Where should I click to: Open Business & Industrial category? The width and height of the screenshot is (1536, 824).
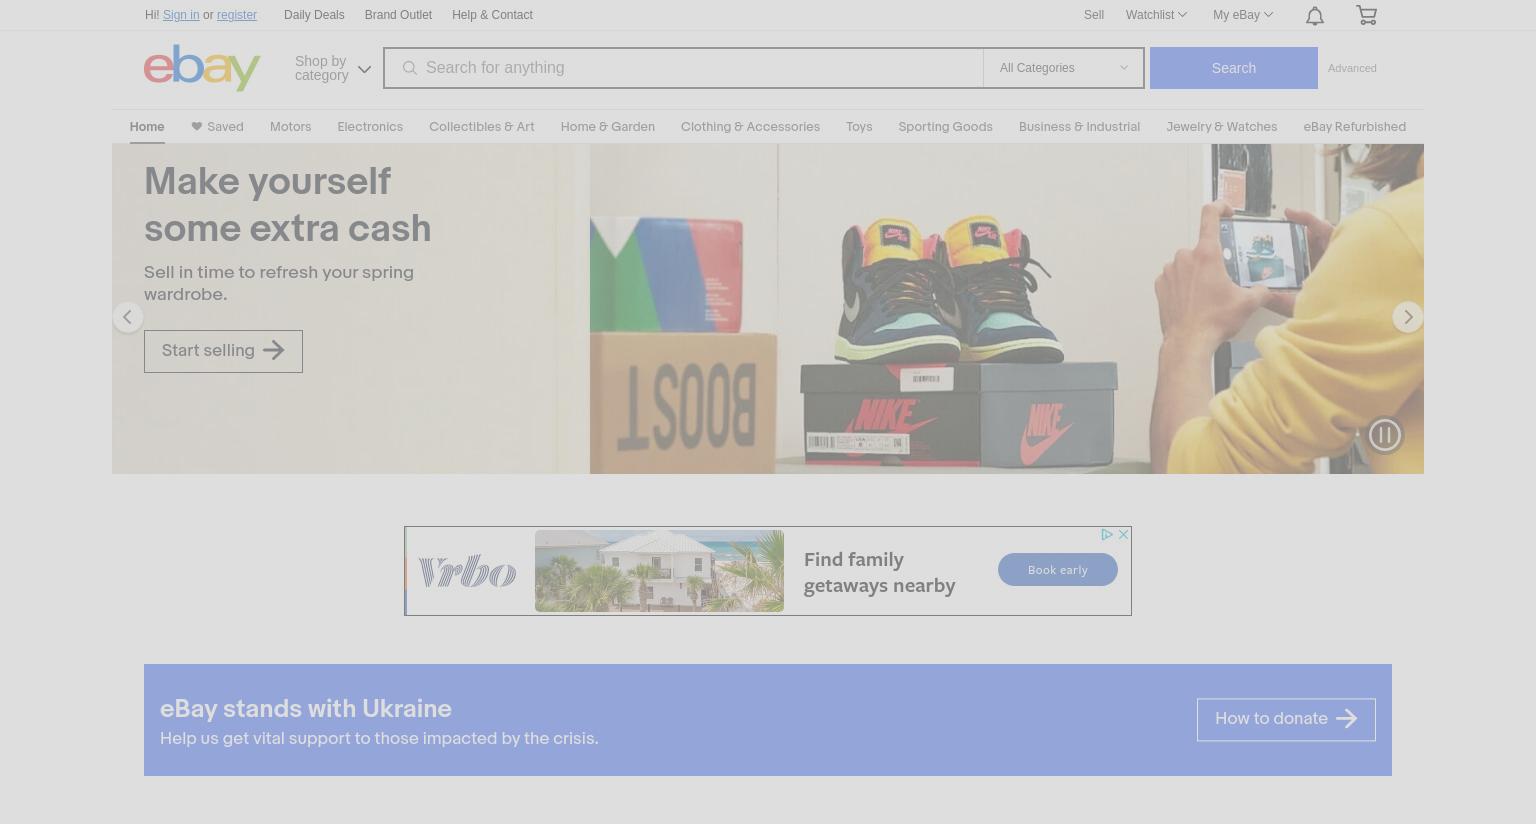[x=1079, y=127]
